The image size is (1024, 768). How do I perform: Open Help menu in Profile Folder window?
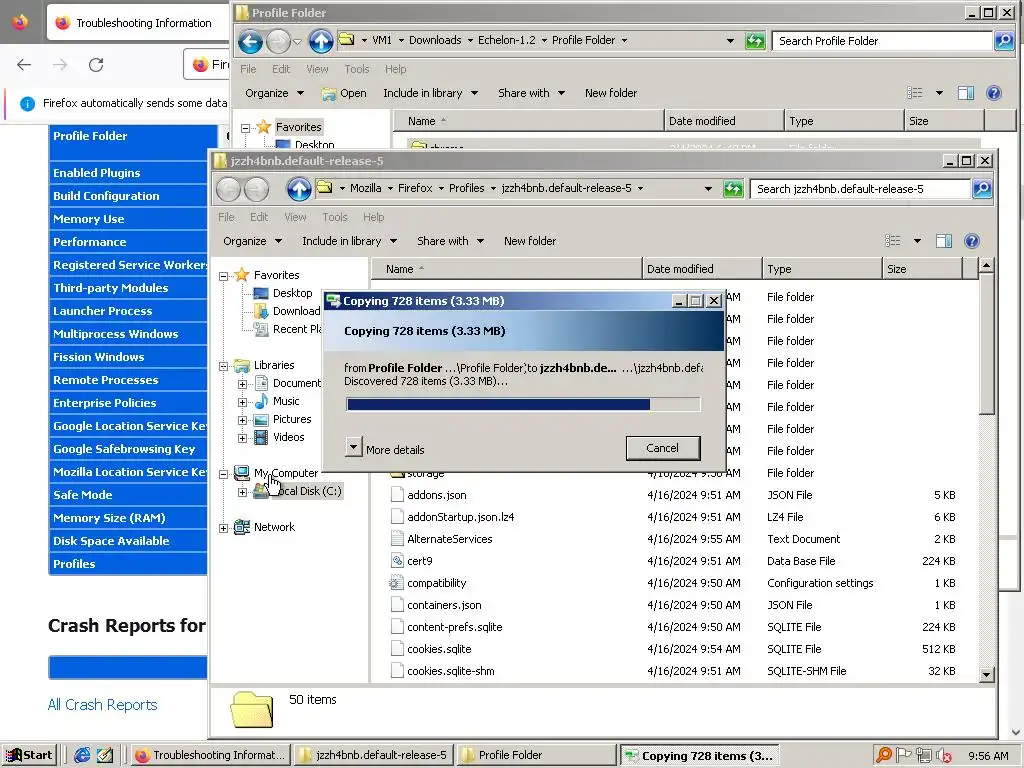(395, 69)
